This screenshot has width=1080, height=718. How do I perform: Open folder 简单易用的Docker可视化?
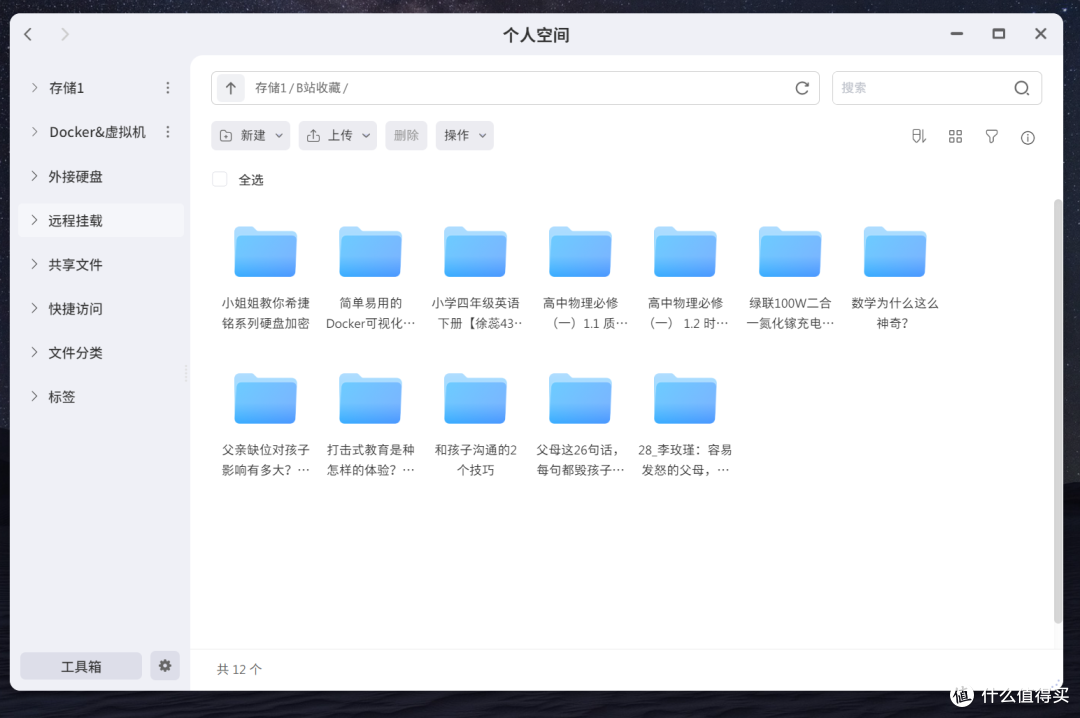click(x=371, y=278)
